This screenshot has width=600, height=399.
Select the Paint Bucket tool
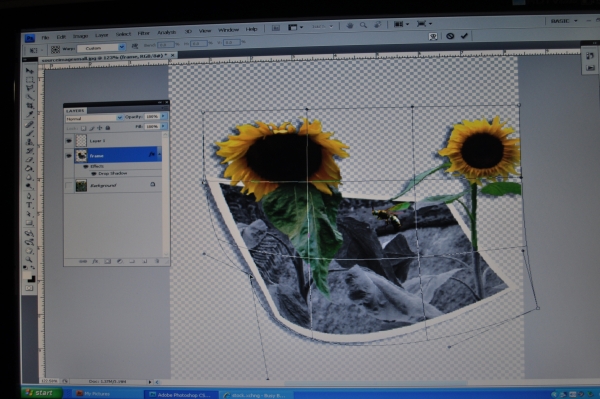[x=29, y=169]
